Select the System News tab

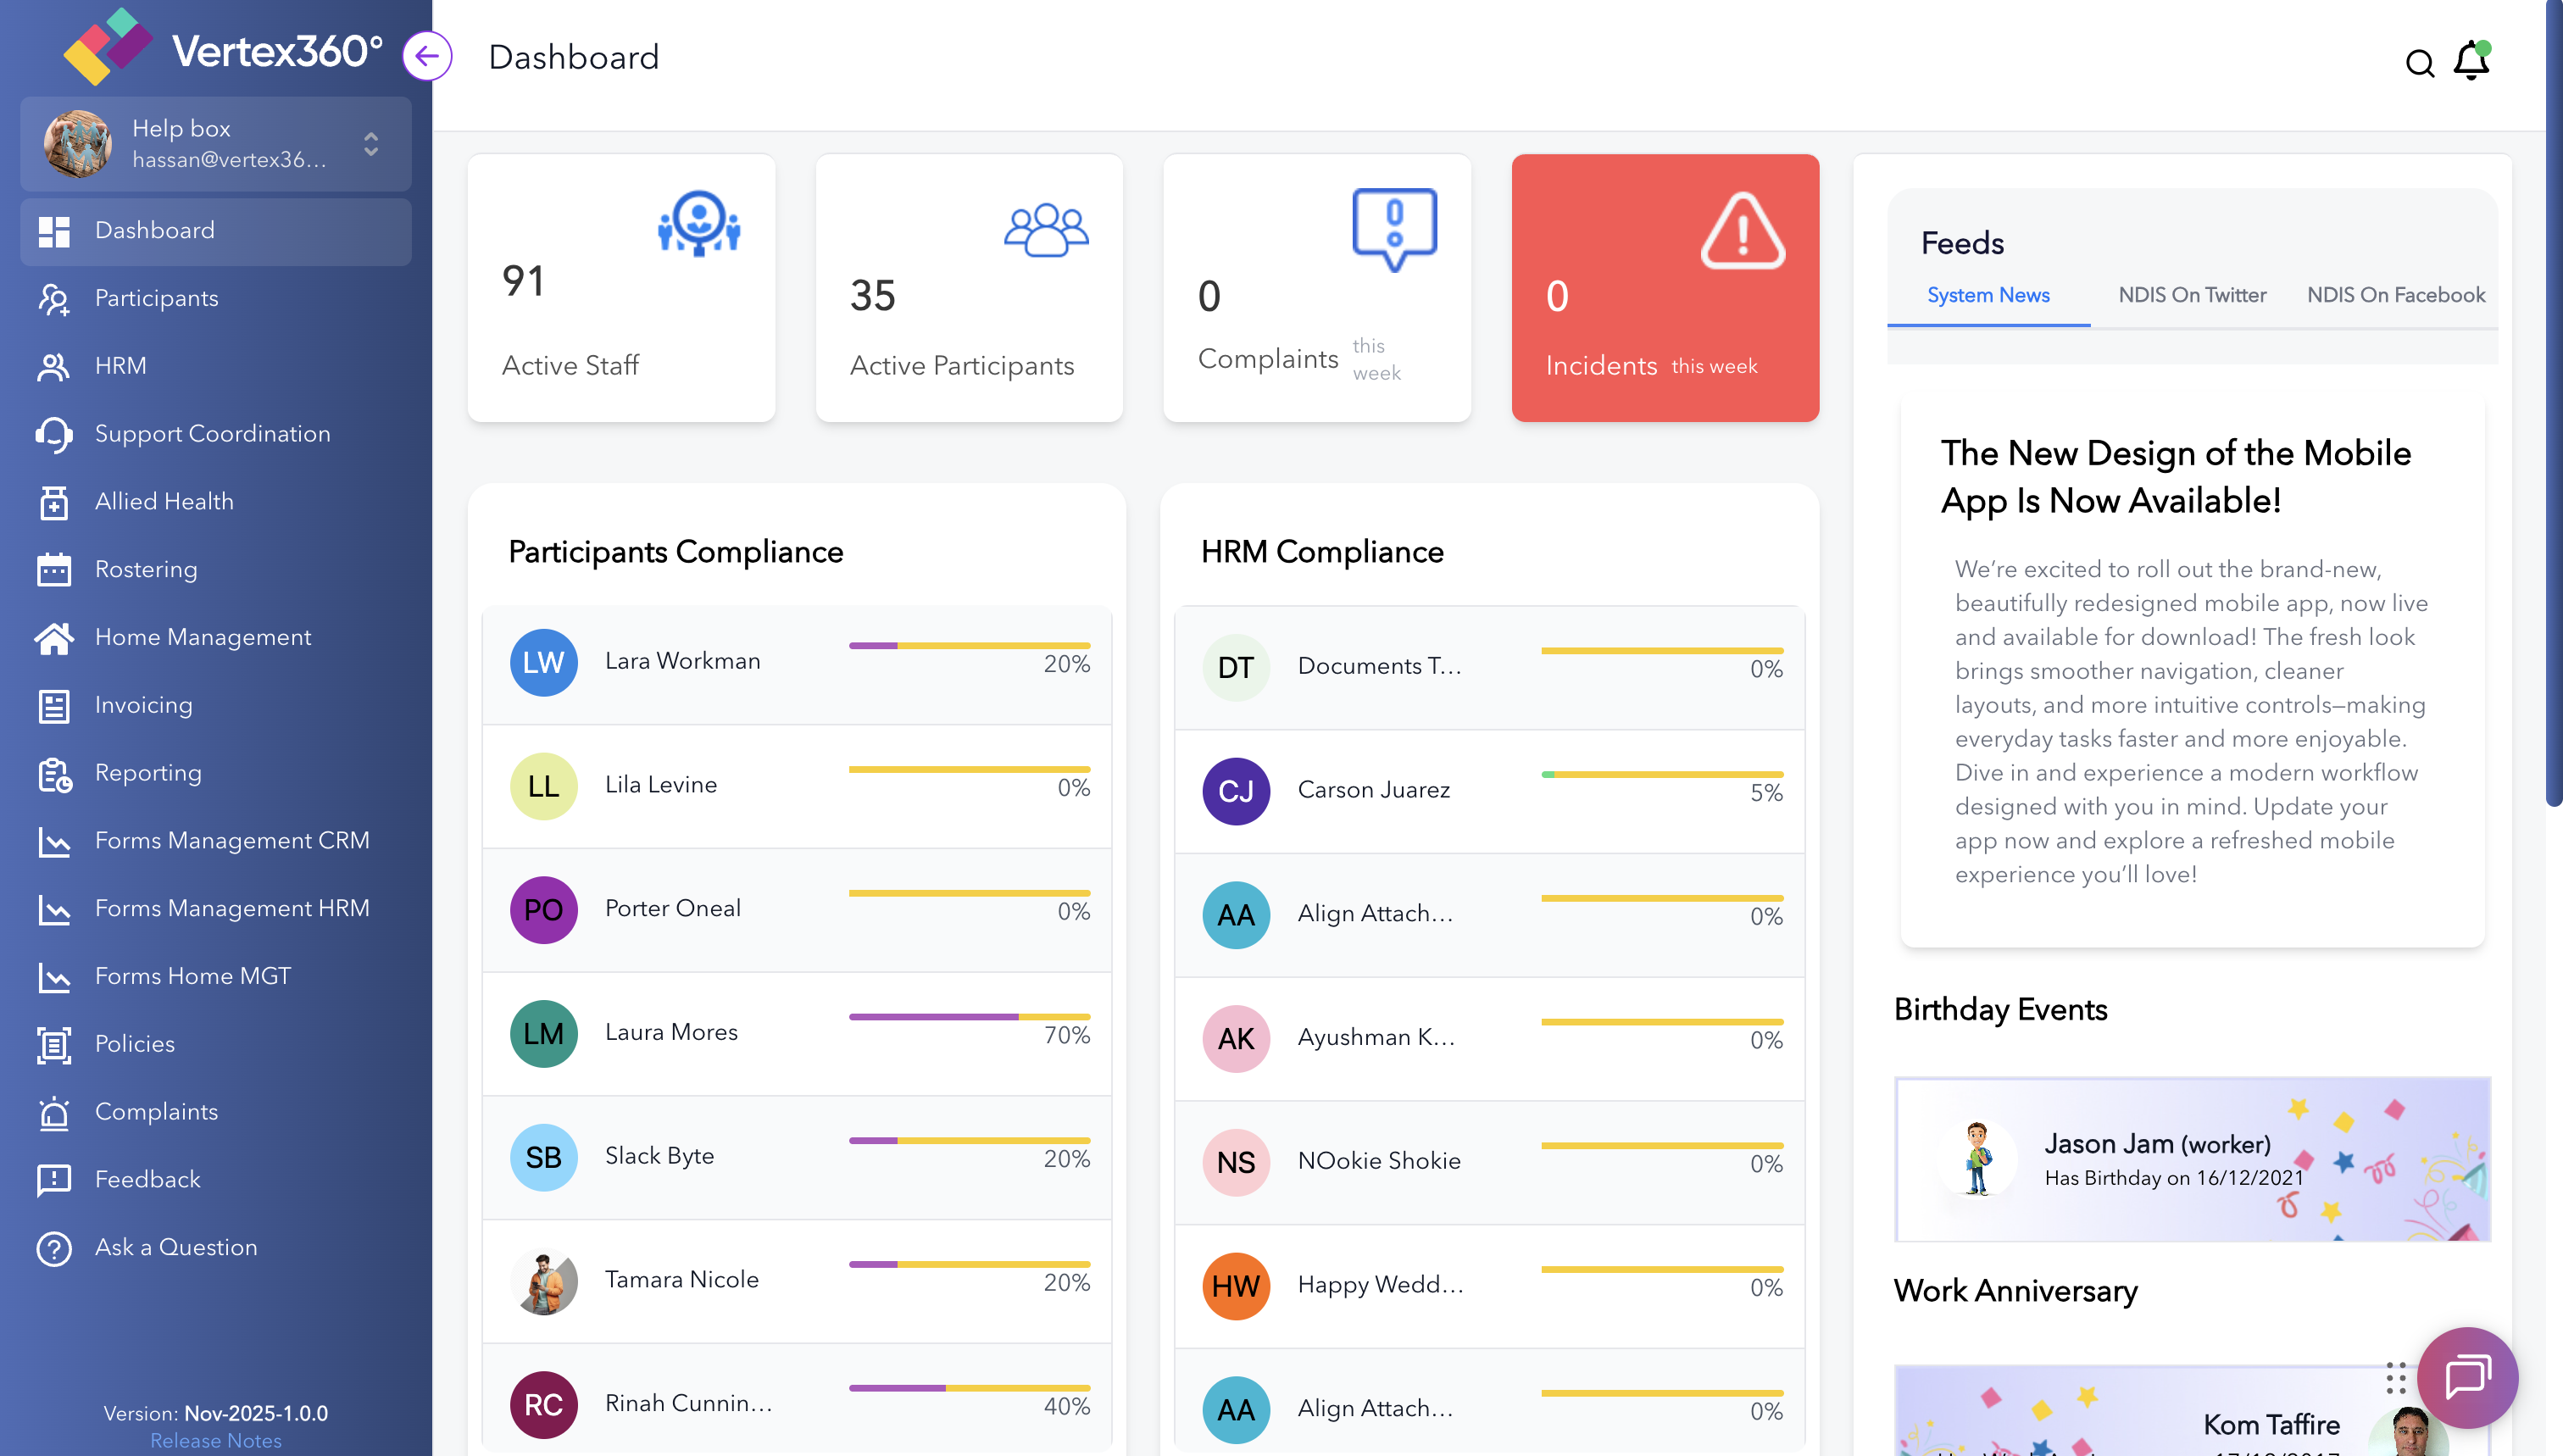[1987, 295]
